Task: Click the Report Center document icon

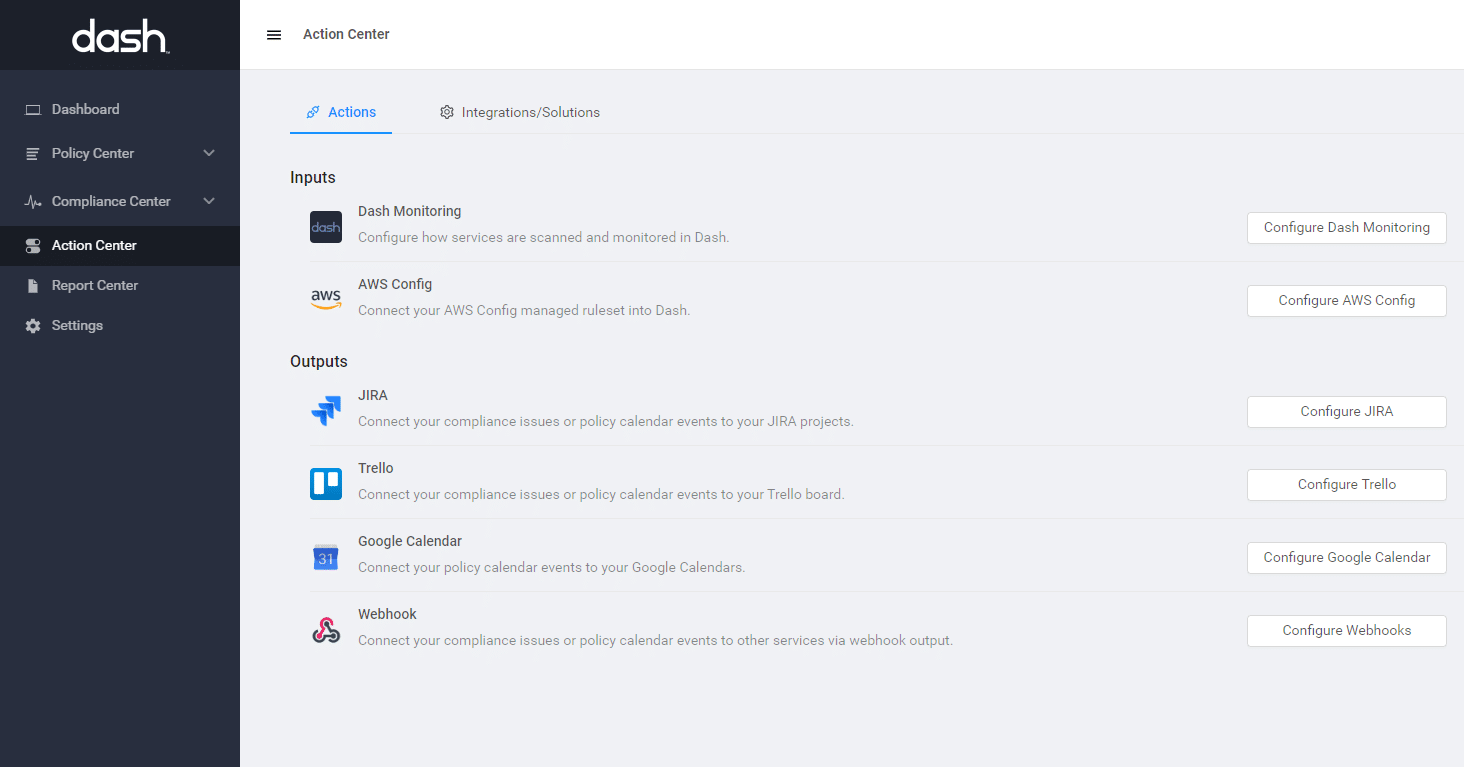Action: click(x=33, y=286)
